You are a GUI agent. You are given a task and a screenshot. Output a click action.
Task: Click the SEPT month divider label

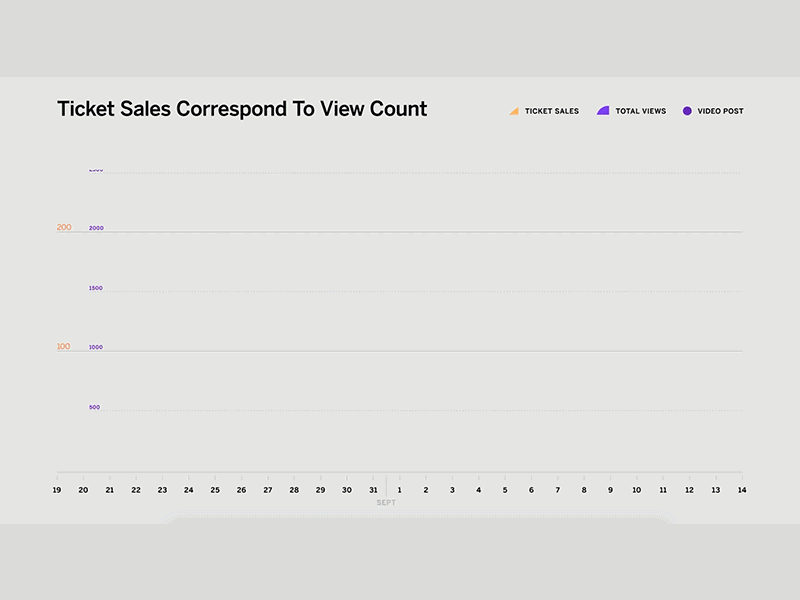pos(386,503)
